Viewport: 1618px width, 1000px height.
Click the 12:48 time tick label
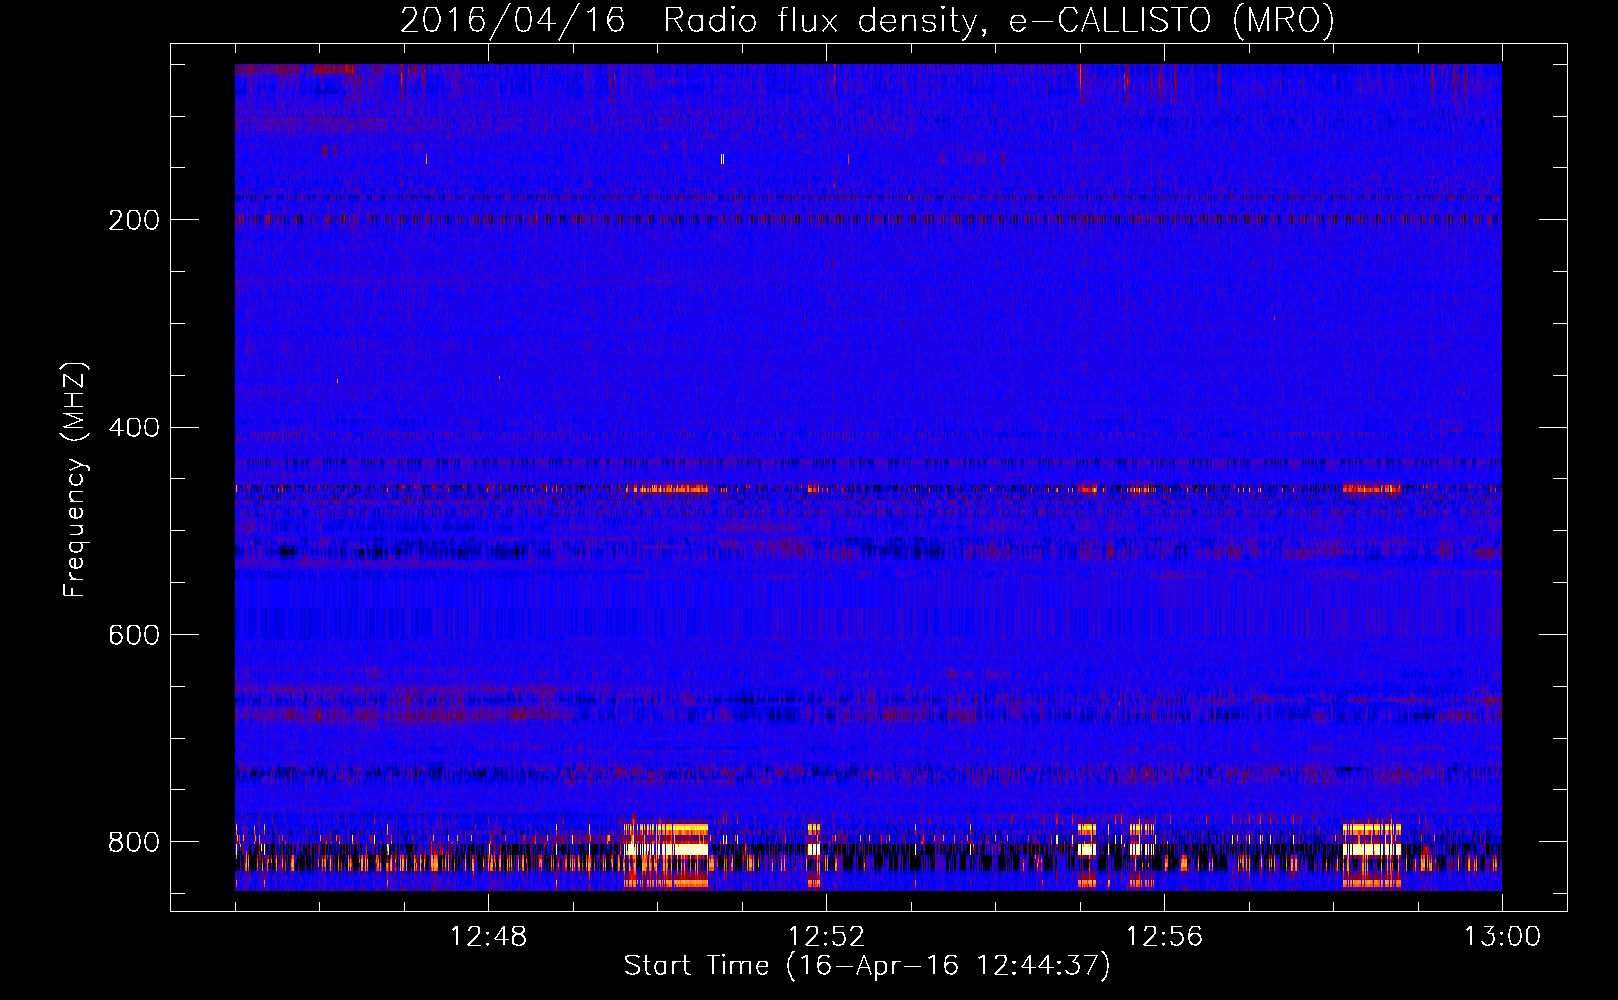[488, 937]
